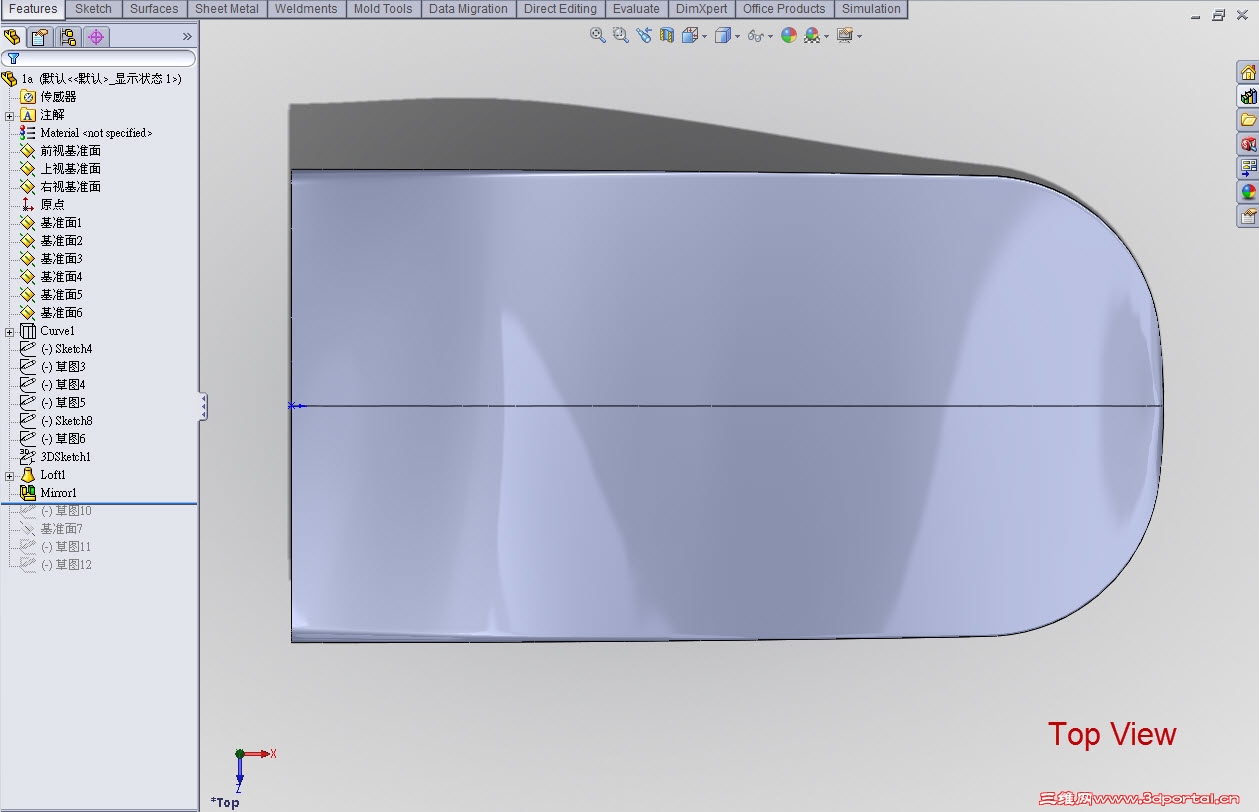Open the ConfigurationManager tab icon
Viewport: 1259px width, 812px height.
click(x=67, y=37)
